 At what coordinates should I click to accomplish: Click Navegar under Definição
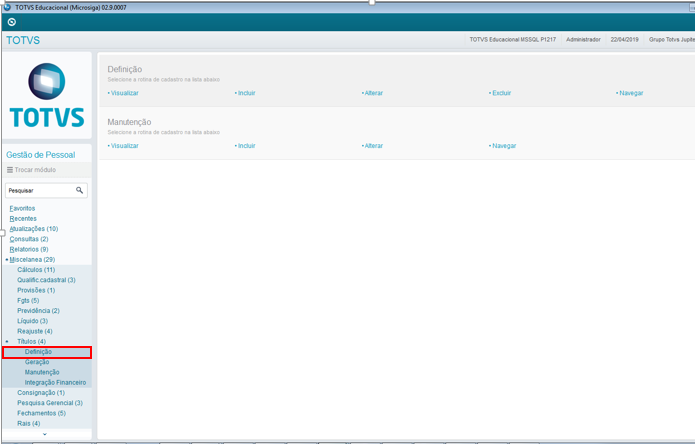631,93
